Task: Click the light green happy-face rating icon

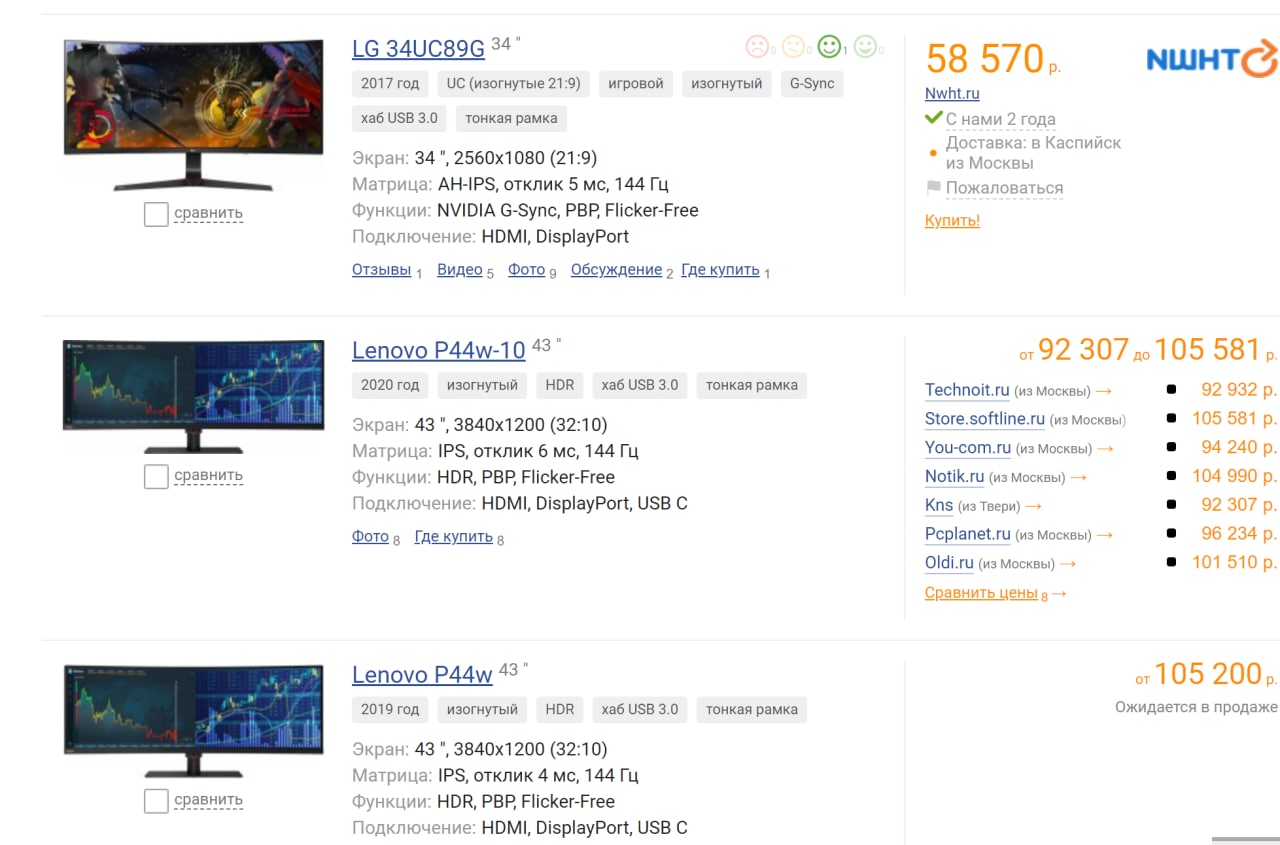Action: [865, 46]
